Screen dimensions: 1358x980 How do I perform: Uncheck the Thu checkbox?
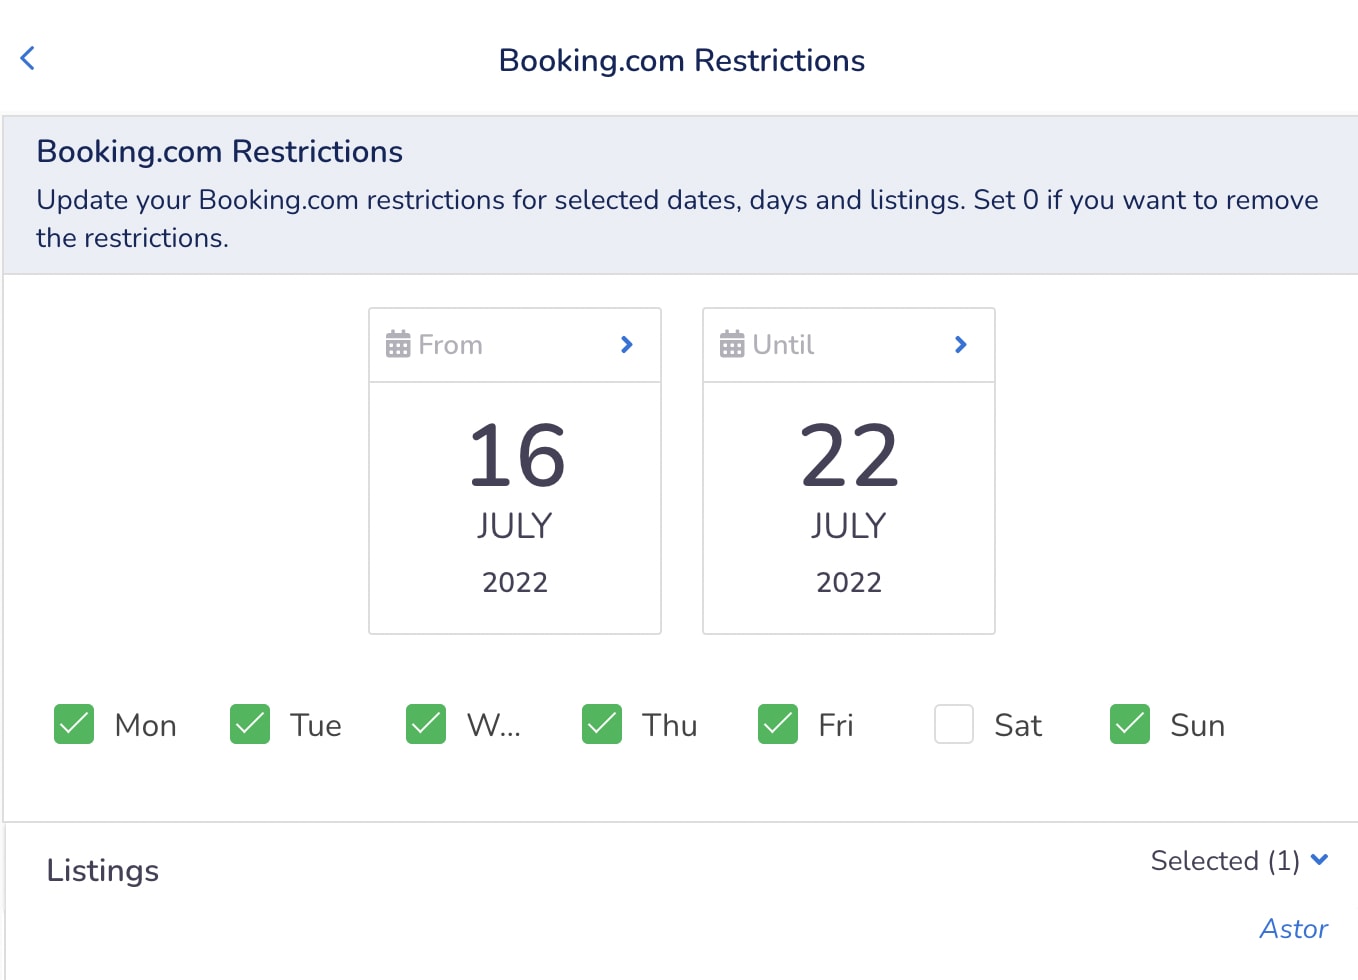coord(602,724)
